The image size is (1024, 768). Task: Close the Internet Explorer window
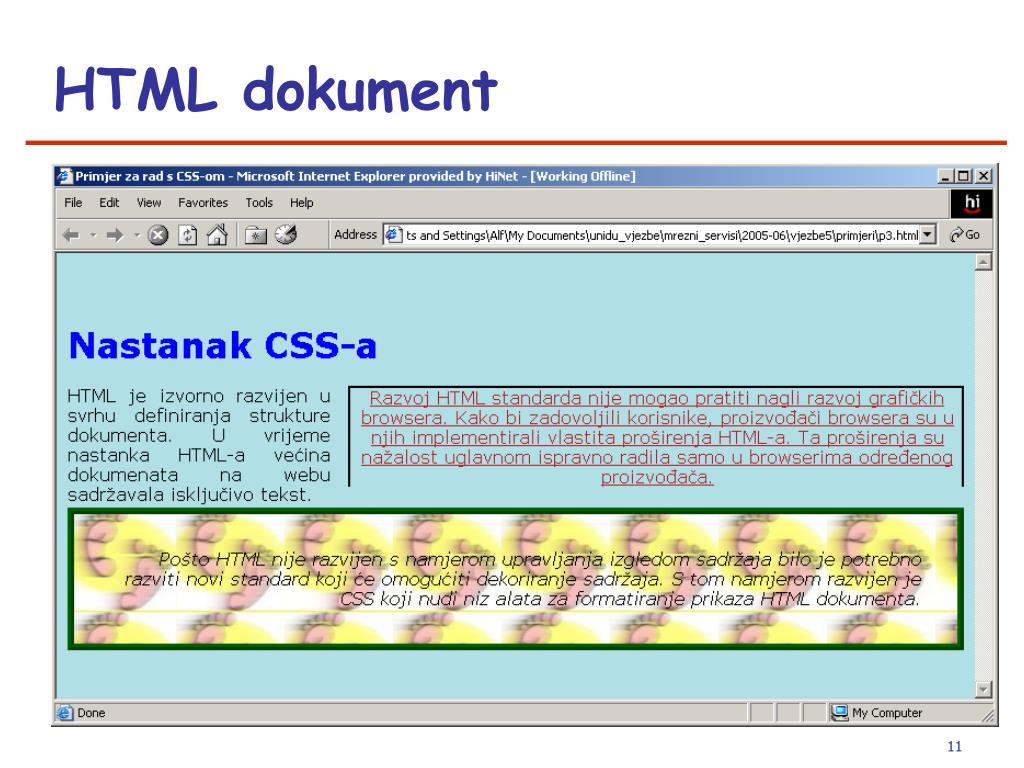(983, 176)
